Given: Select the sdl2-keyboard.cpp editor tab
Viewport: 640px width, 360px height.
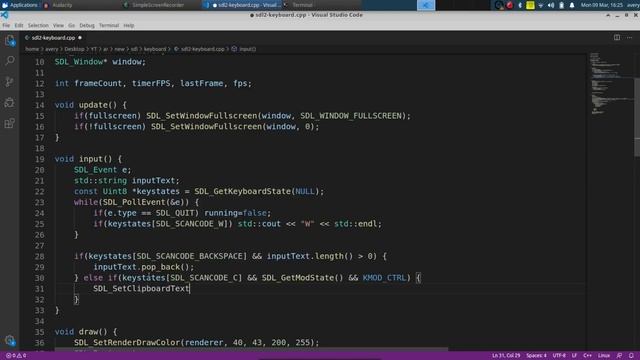Looking at the screenshot, I should [53, 38].
